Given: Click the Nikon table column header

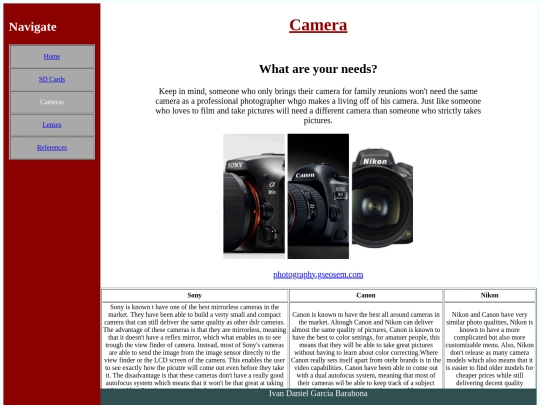Looking at the screenshot, I should [x=489, y=295].
